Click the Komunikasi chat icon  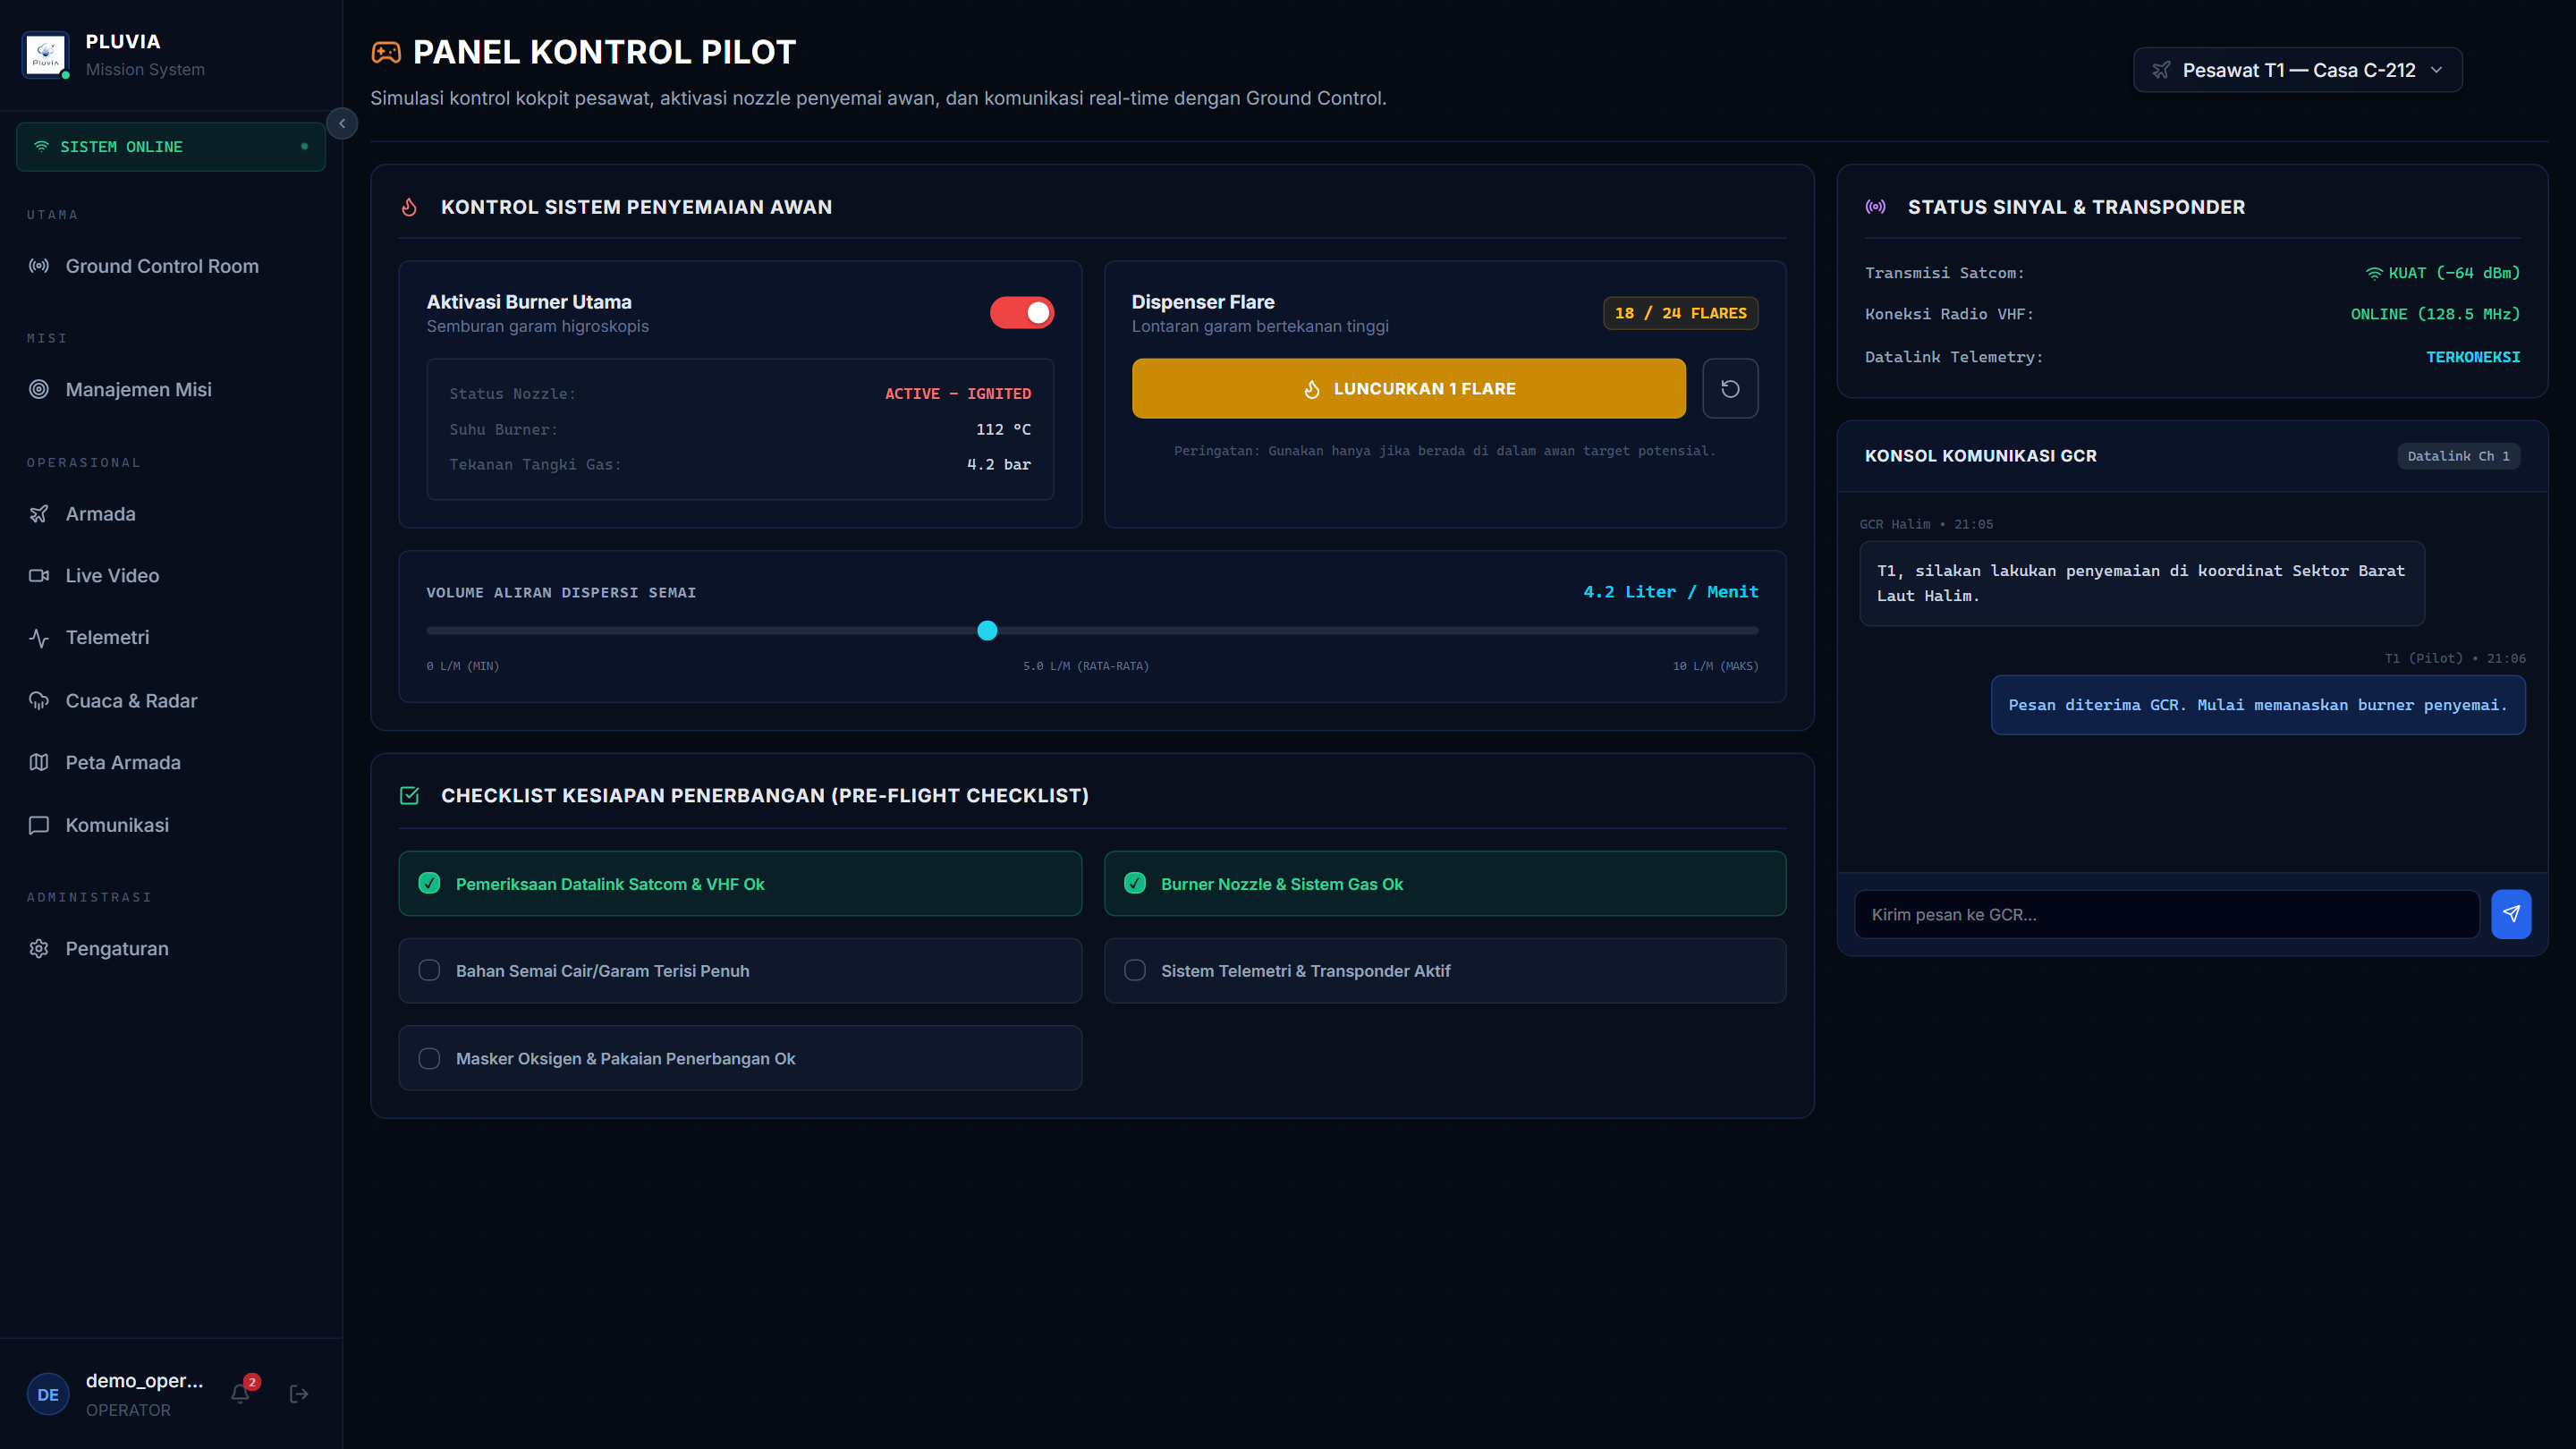(39, 825)
